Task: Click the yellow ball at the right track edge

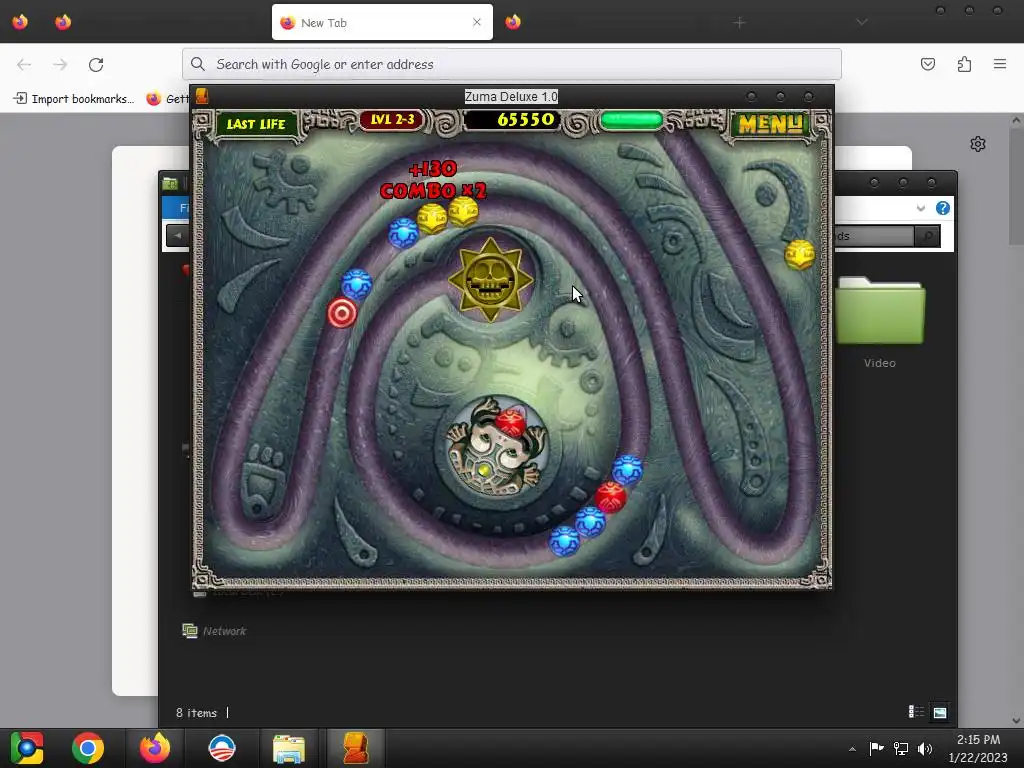Action: 799,255
